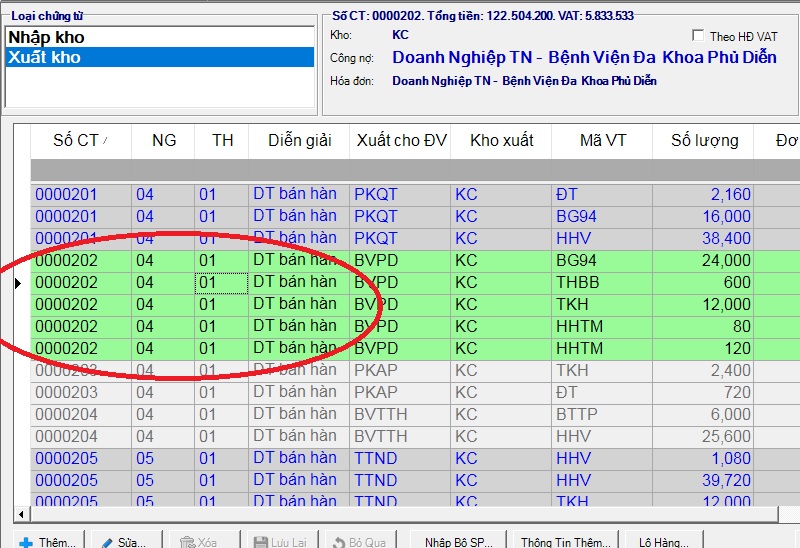Click the current row arrow indicator
This screenshot has width=800, height=548.
click(18, 283)
